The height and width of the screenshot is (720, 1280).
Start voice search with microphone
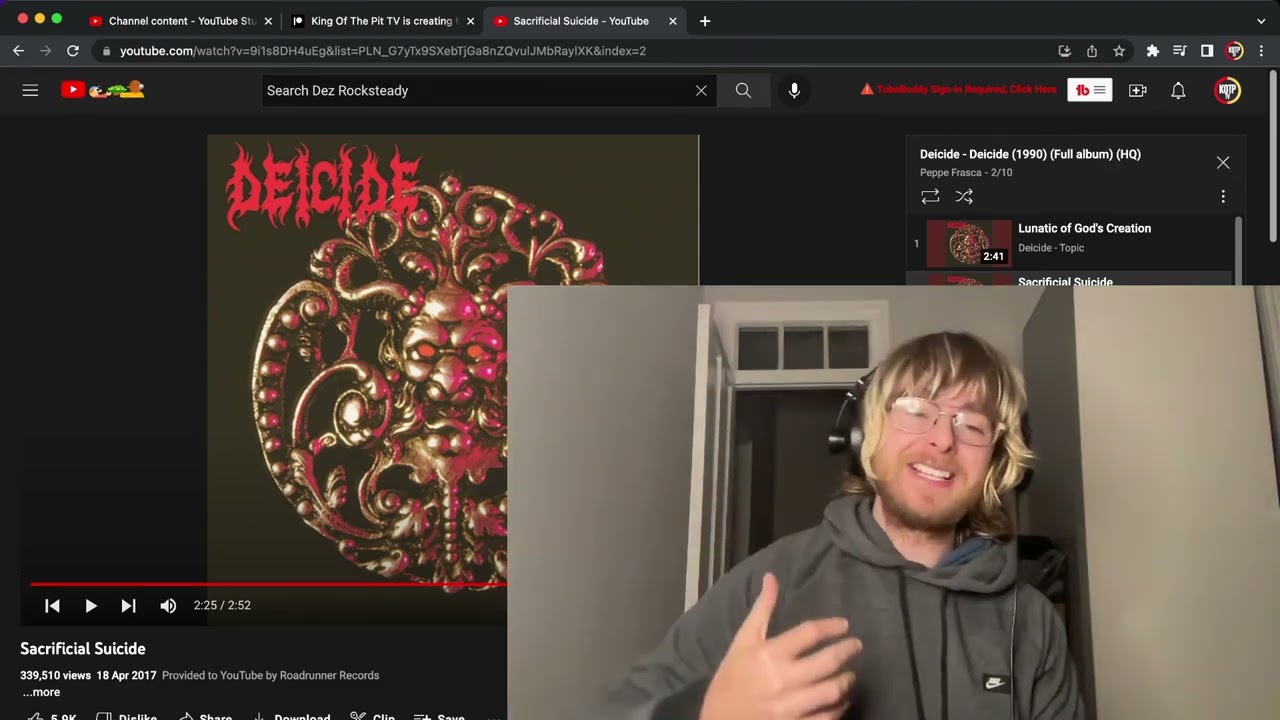pyautogui.click(x=794, y=90)
